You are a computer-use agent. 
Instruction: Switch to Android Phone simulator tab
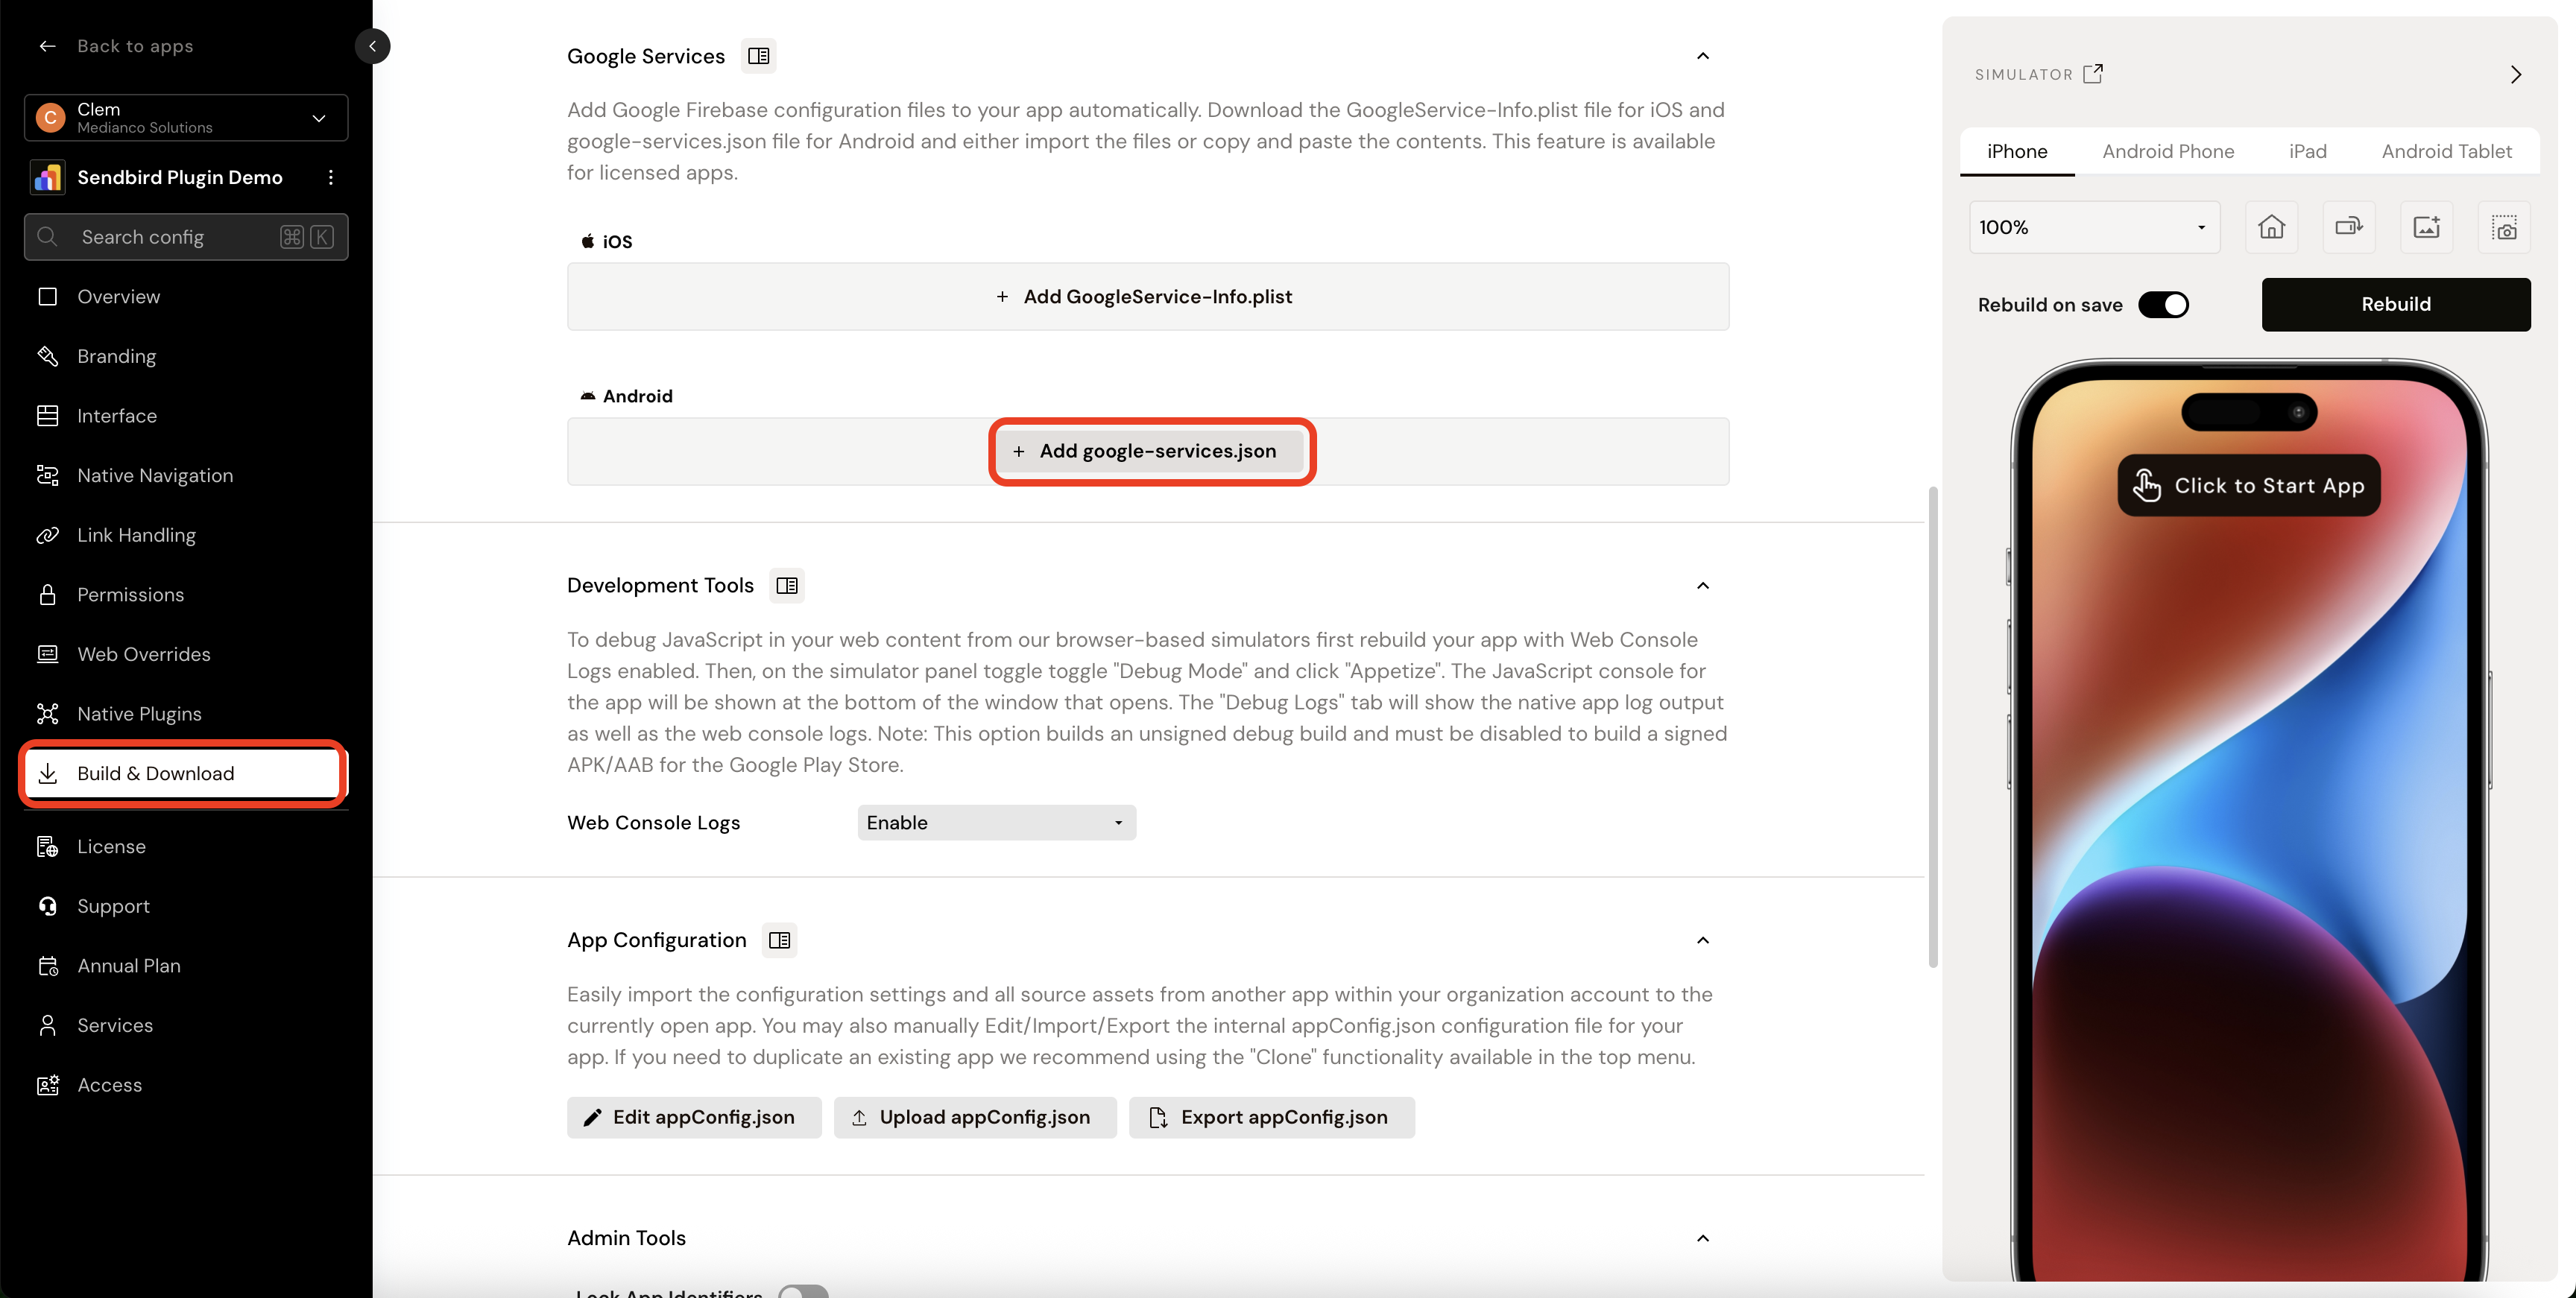click(2167, 151)
